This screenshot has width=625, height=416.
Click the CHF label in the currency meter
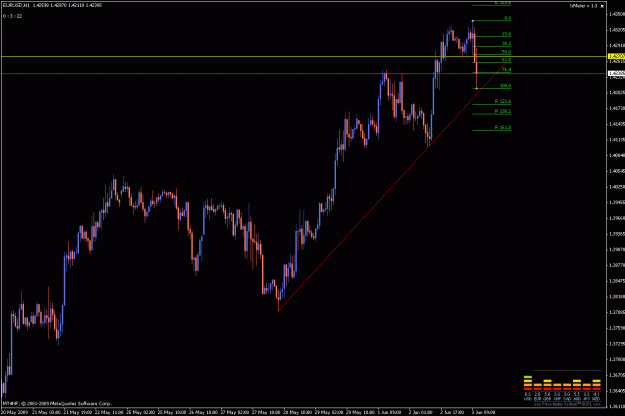click(557, 399)
